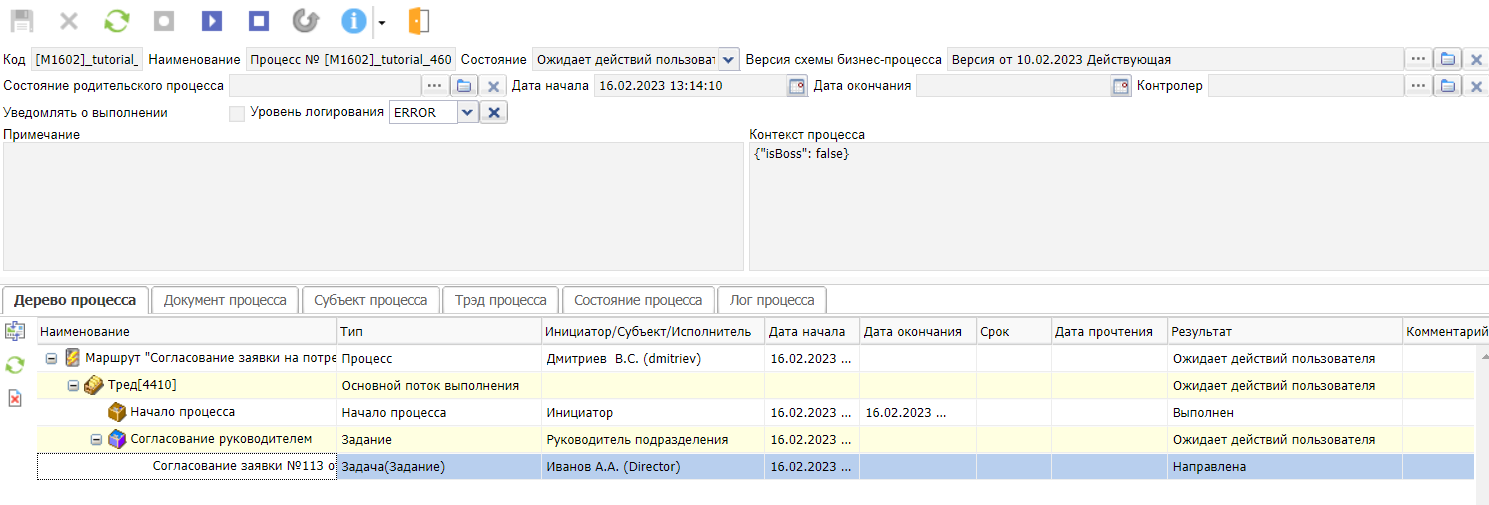Open folder icon for Контролер field

pos(1446,86)
